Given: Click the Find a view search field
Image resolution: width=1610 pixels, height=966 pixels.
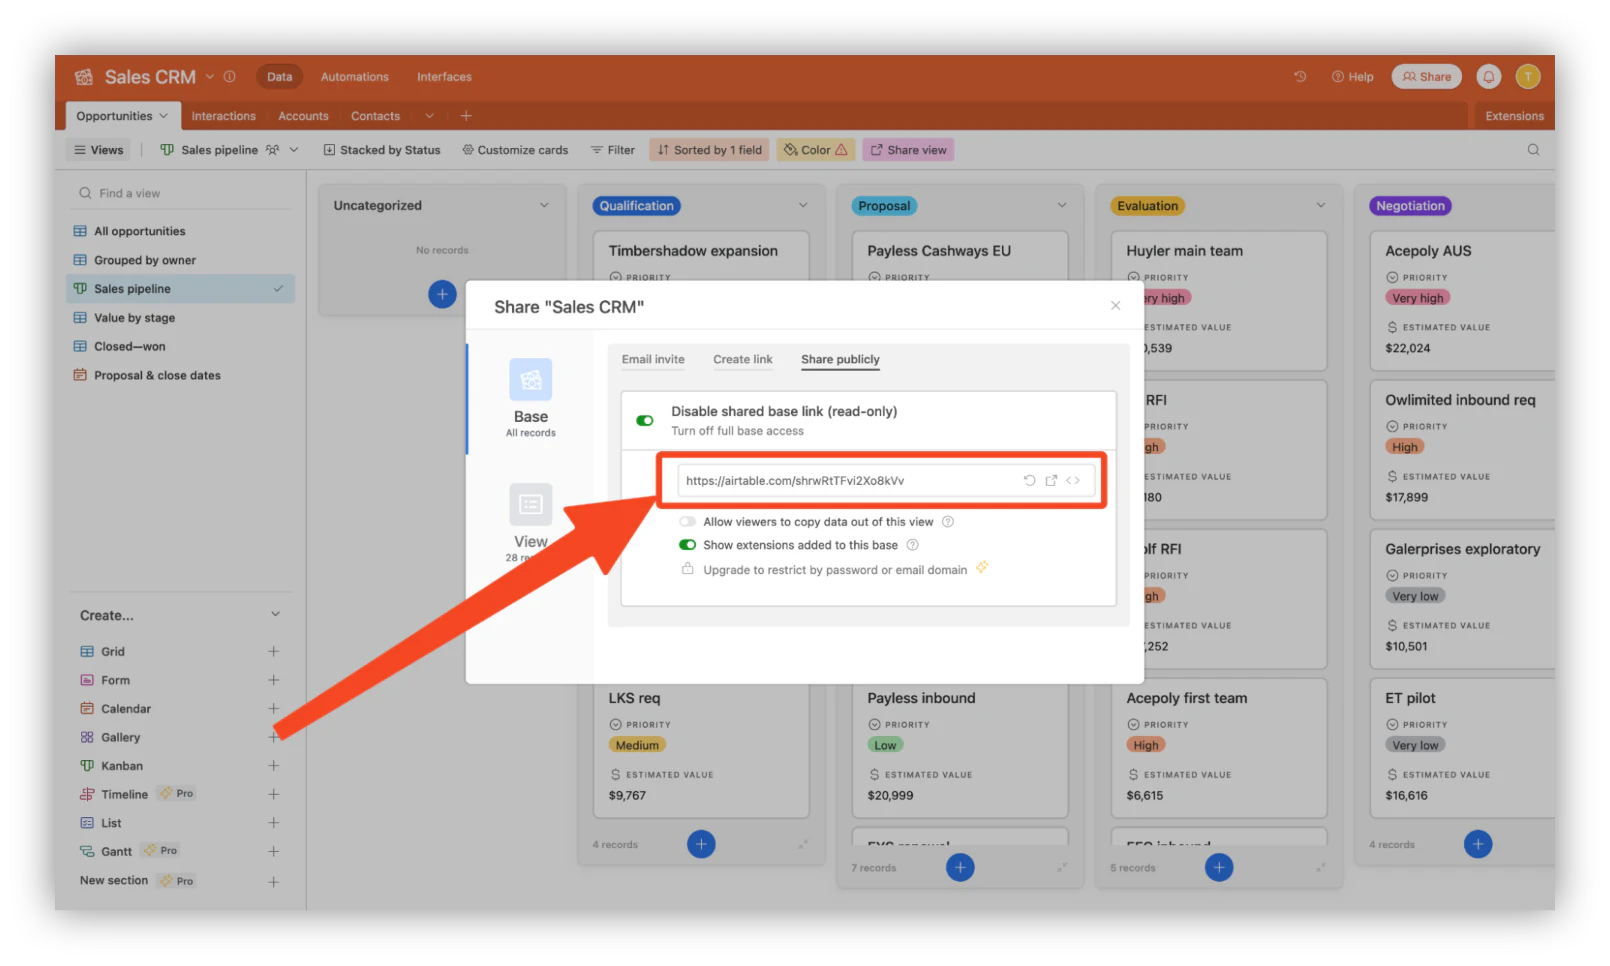Looking at the screenshot, I should click(180, 194).
